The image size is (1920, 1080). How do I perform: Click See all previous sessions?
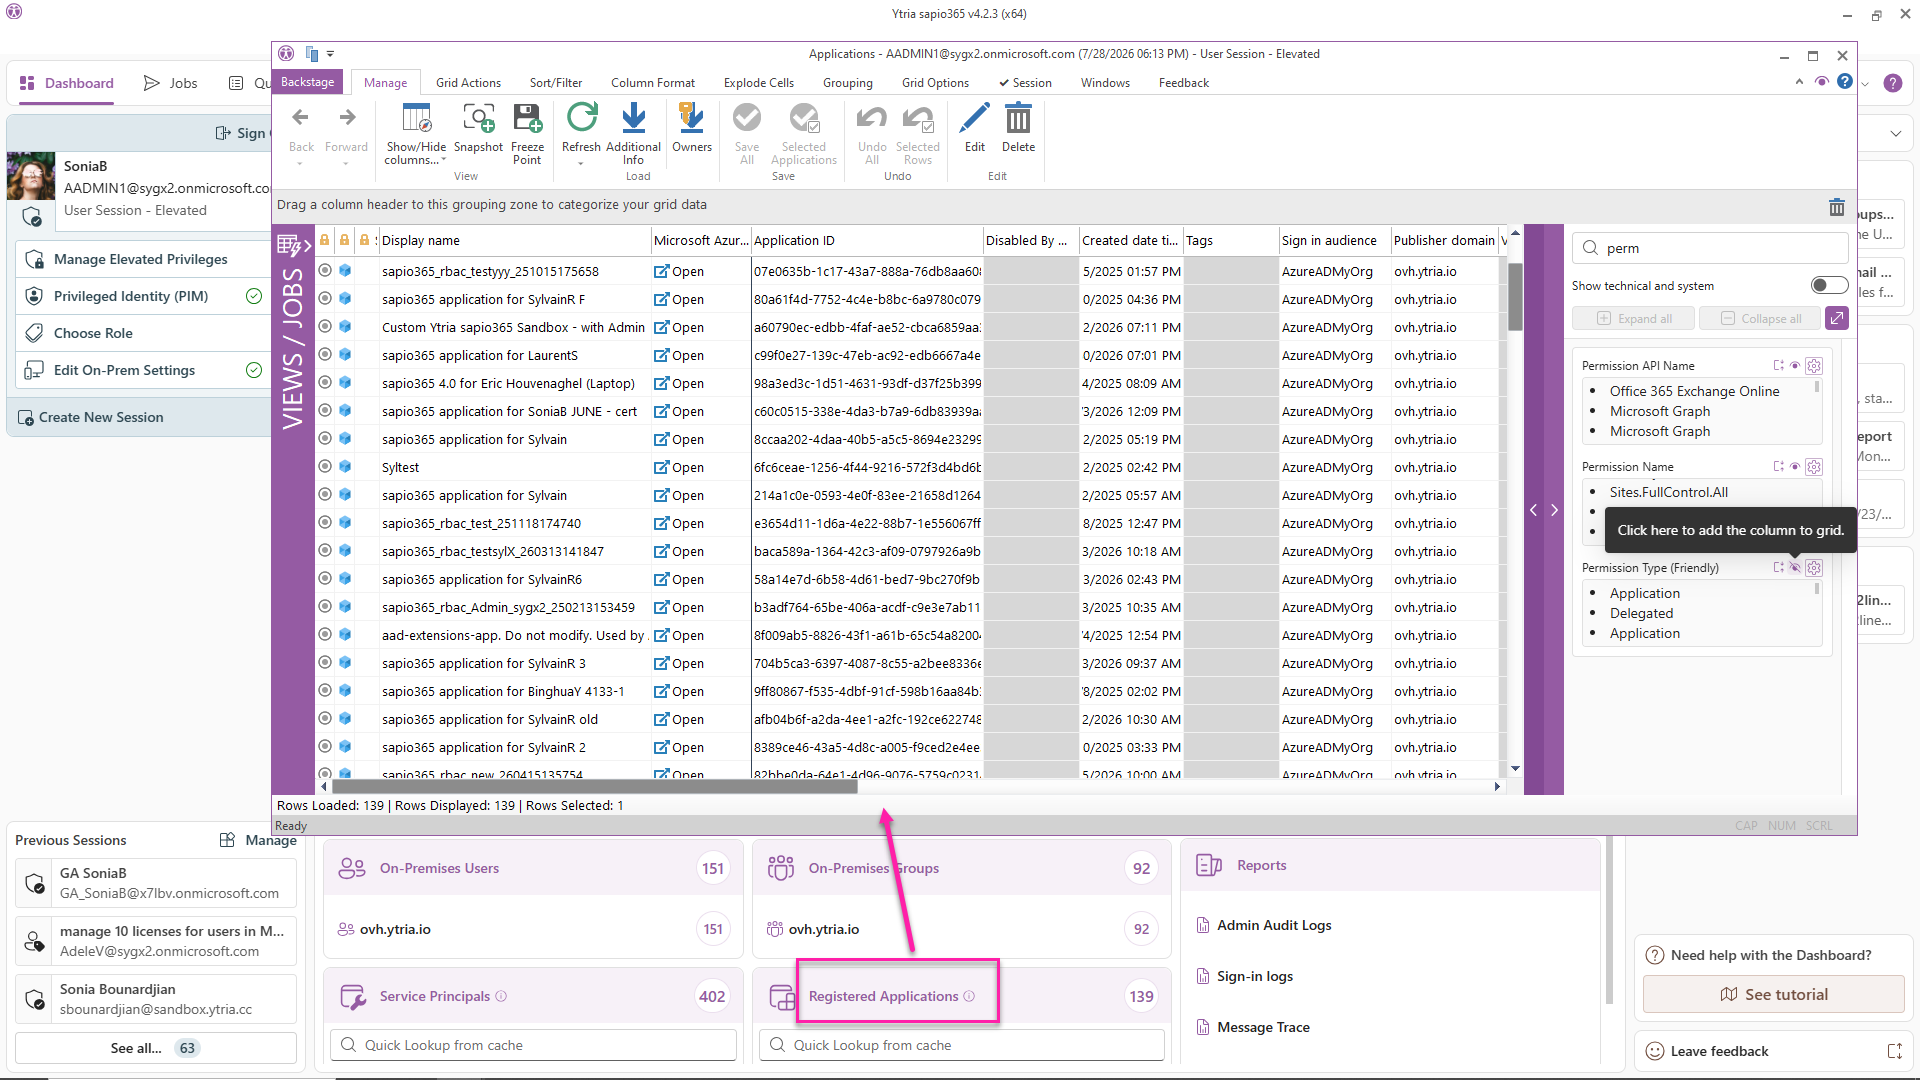(x=155, y=1048)
